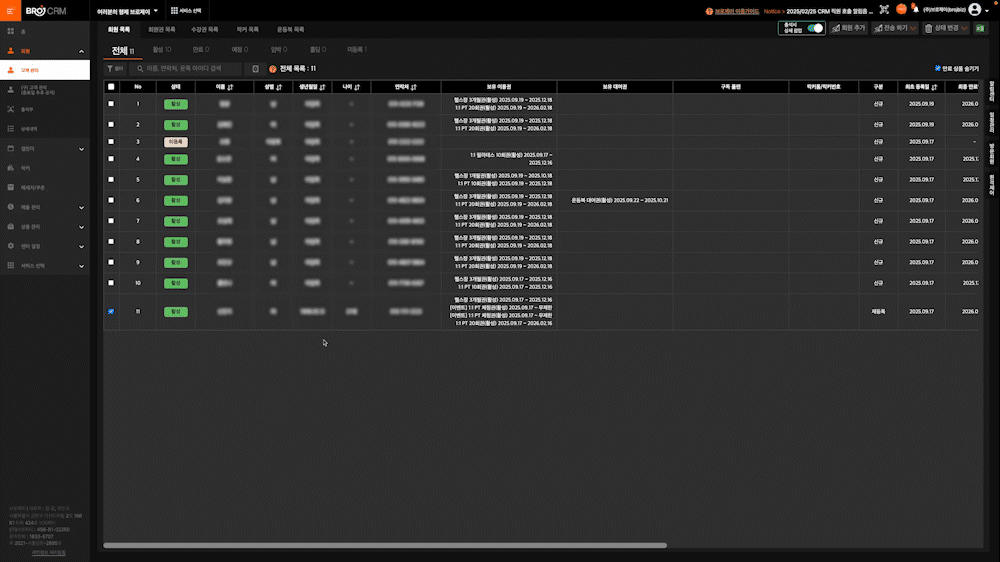1000x562 pixels.
Task: Click the BROJ CRM logo
Action: tap(46, 11)
